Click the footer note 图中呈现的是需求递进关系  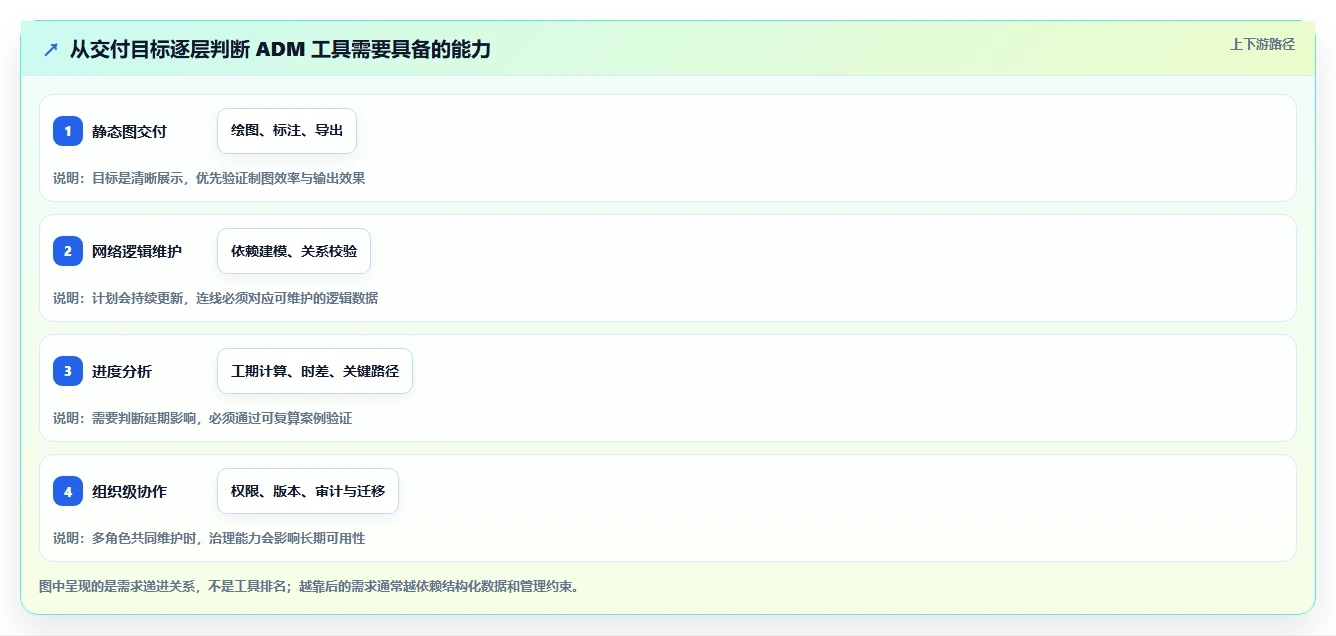click(x=309, y=586)
